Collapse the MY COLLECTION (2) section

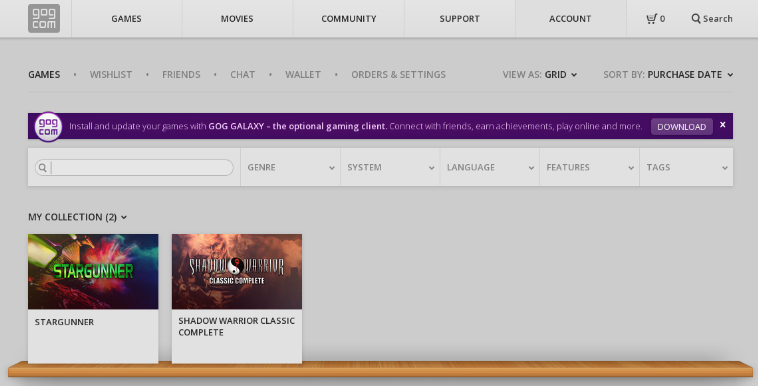(x=77, y=217)
